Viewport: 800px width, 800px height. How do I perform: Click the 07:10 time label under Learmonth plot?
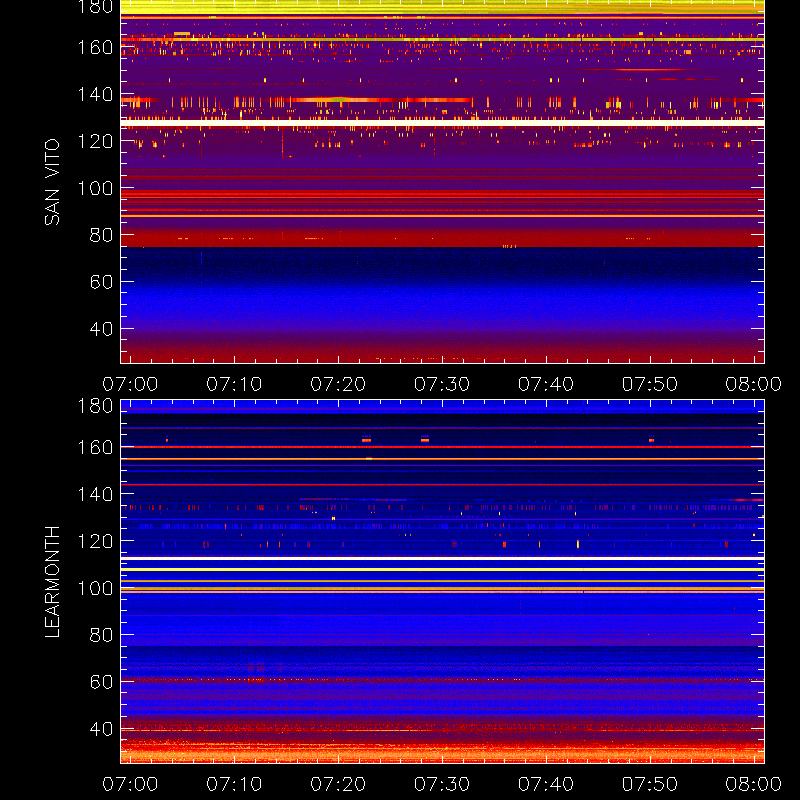[x=234, y=784]
